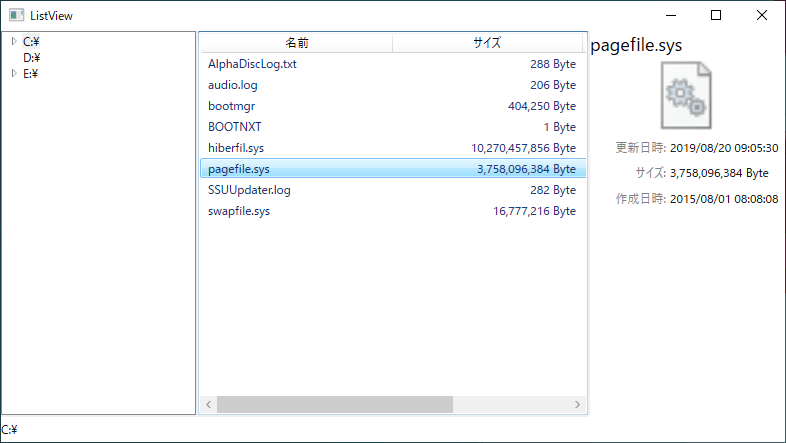Click the details pane size value 3,758,096,384 Byte
This screenshot has height=443, width=786.
pos(719,173)
